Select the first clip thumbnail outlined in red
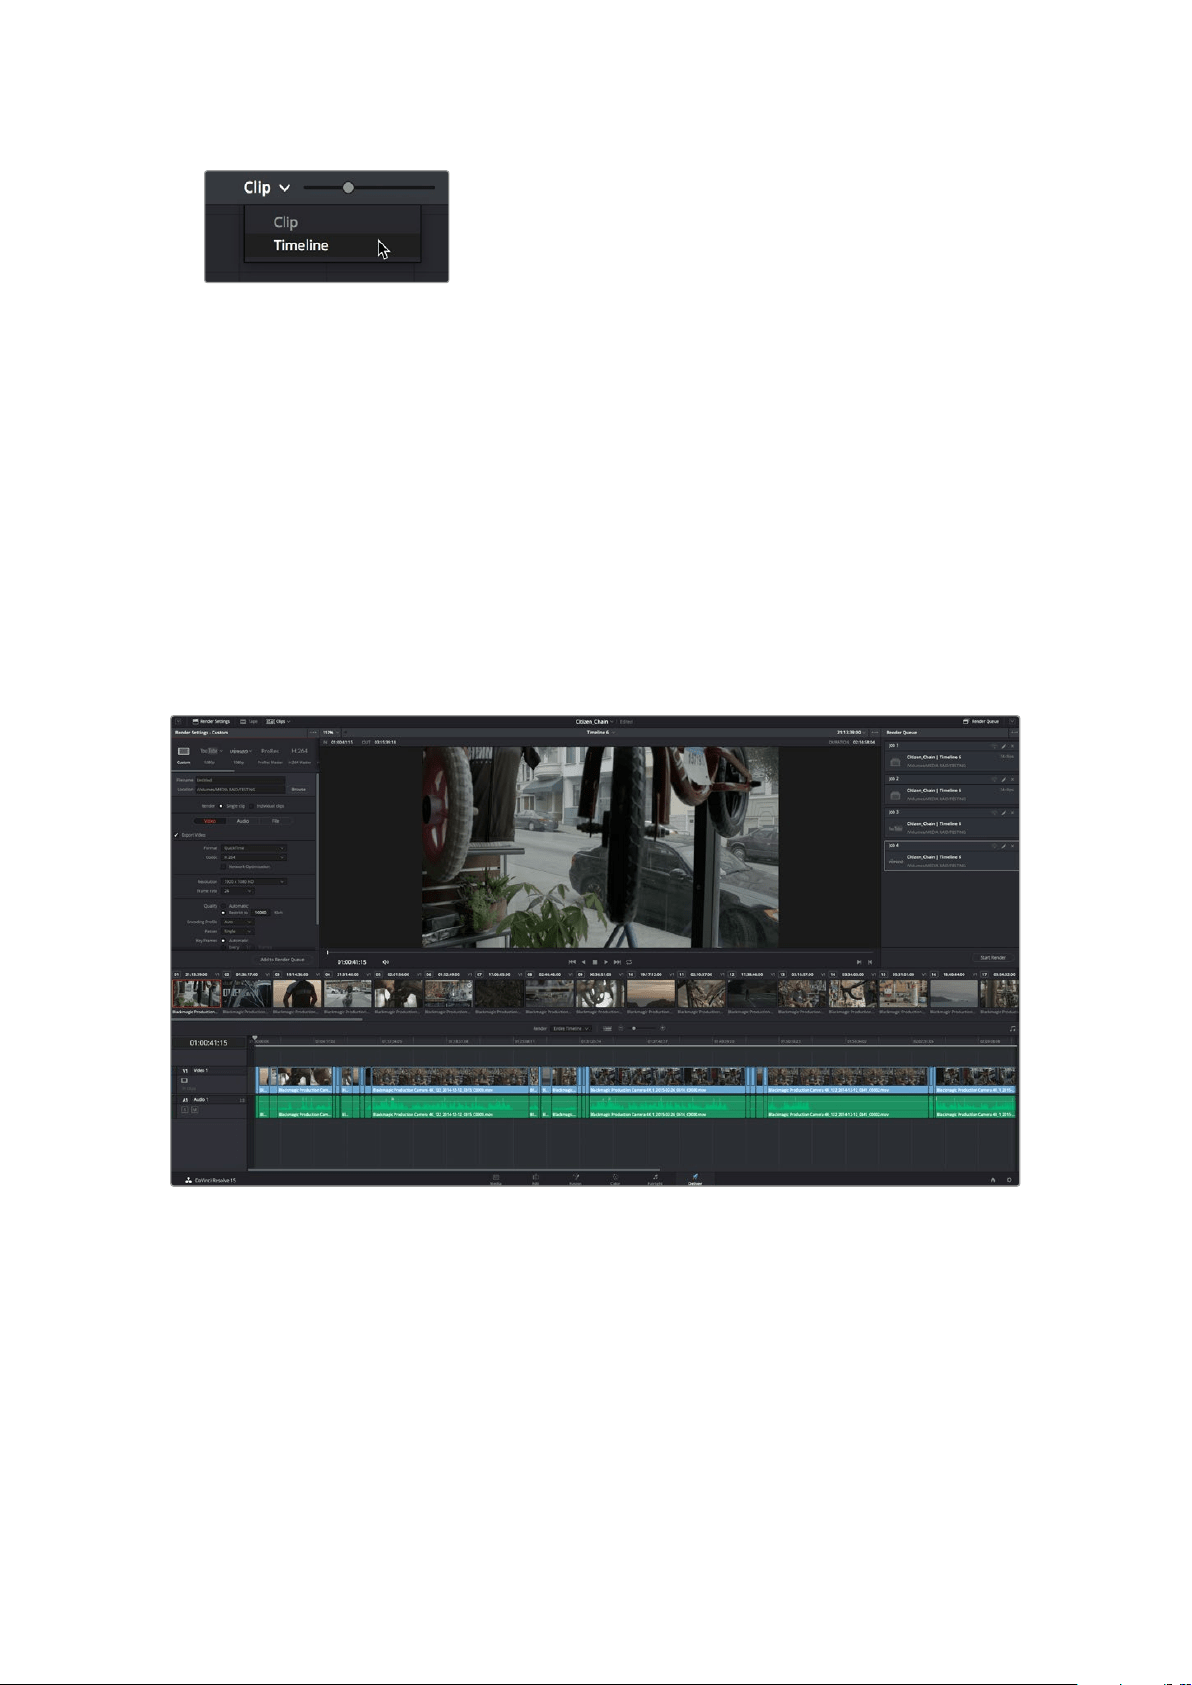The image size is (1192, 1685). [x=197, y=993]
